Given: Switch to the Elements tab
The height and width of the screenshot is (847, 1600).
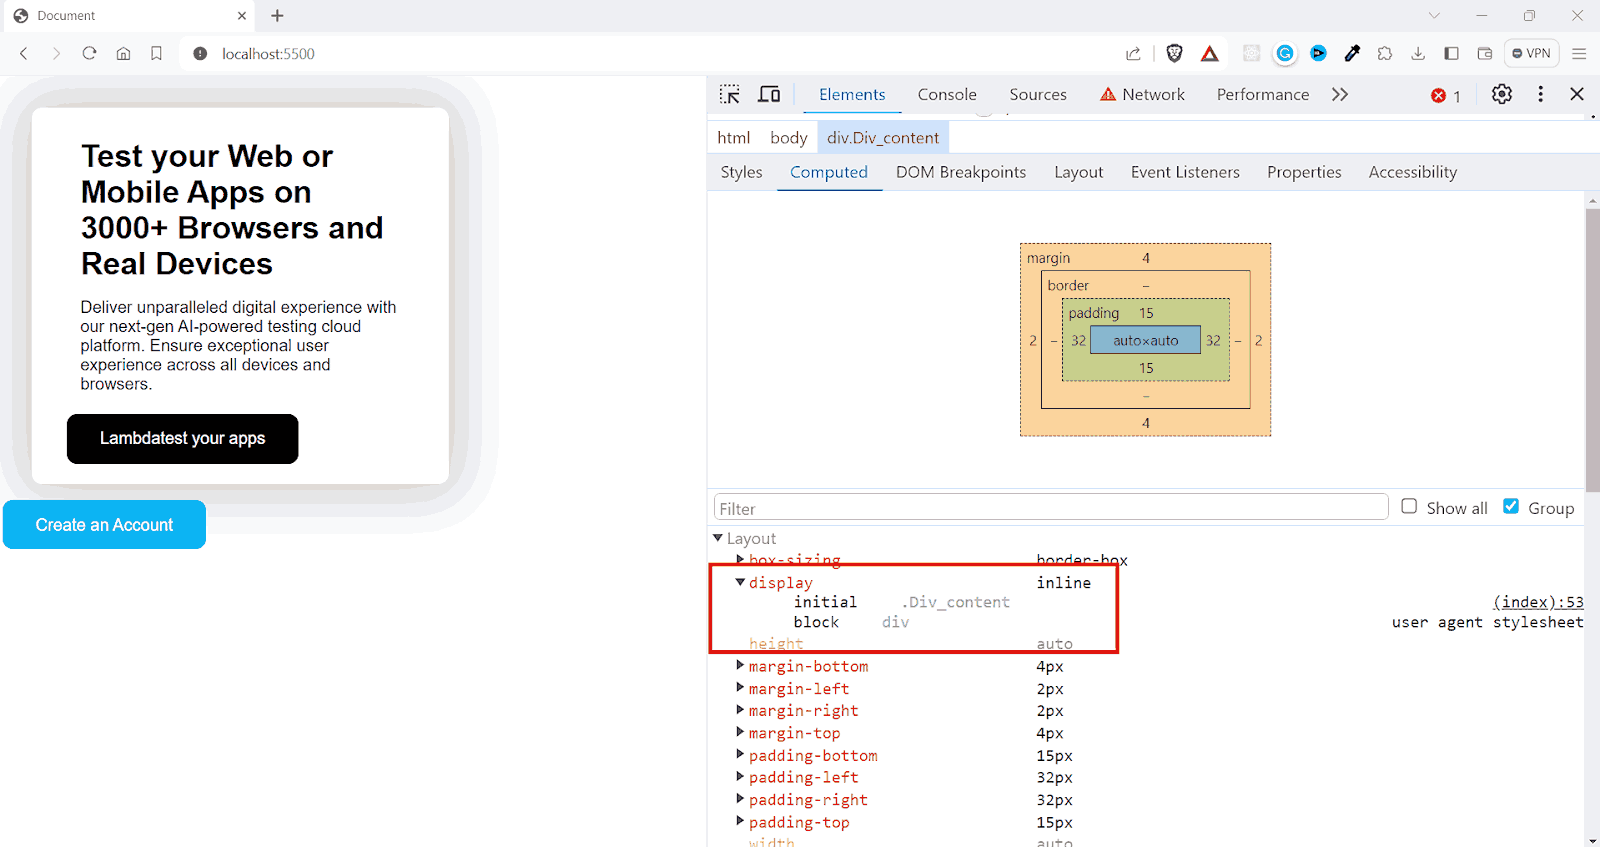Looking at the screenshot, I should click(852, 94).
